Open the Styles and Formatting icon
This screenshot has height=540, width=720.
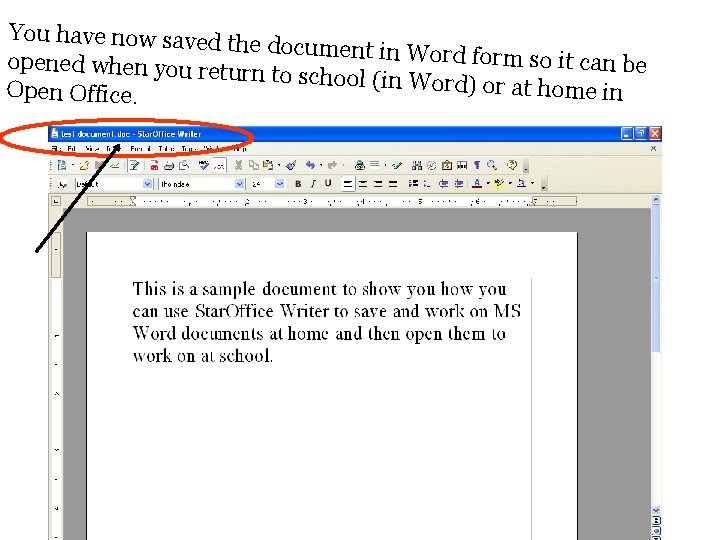click(x=62, y=184)
